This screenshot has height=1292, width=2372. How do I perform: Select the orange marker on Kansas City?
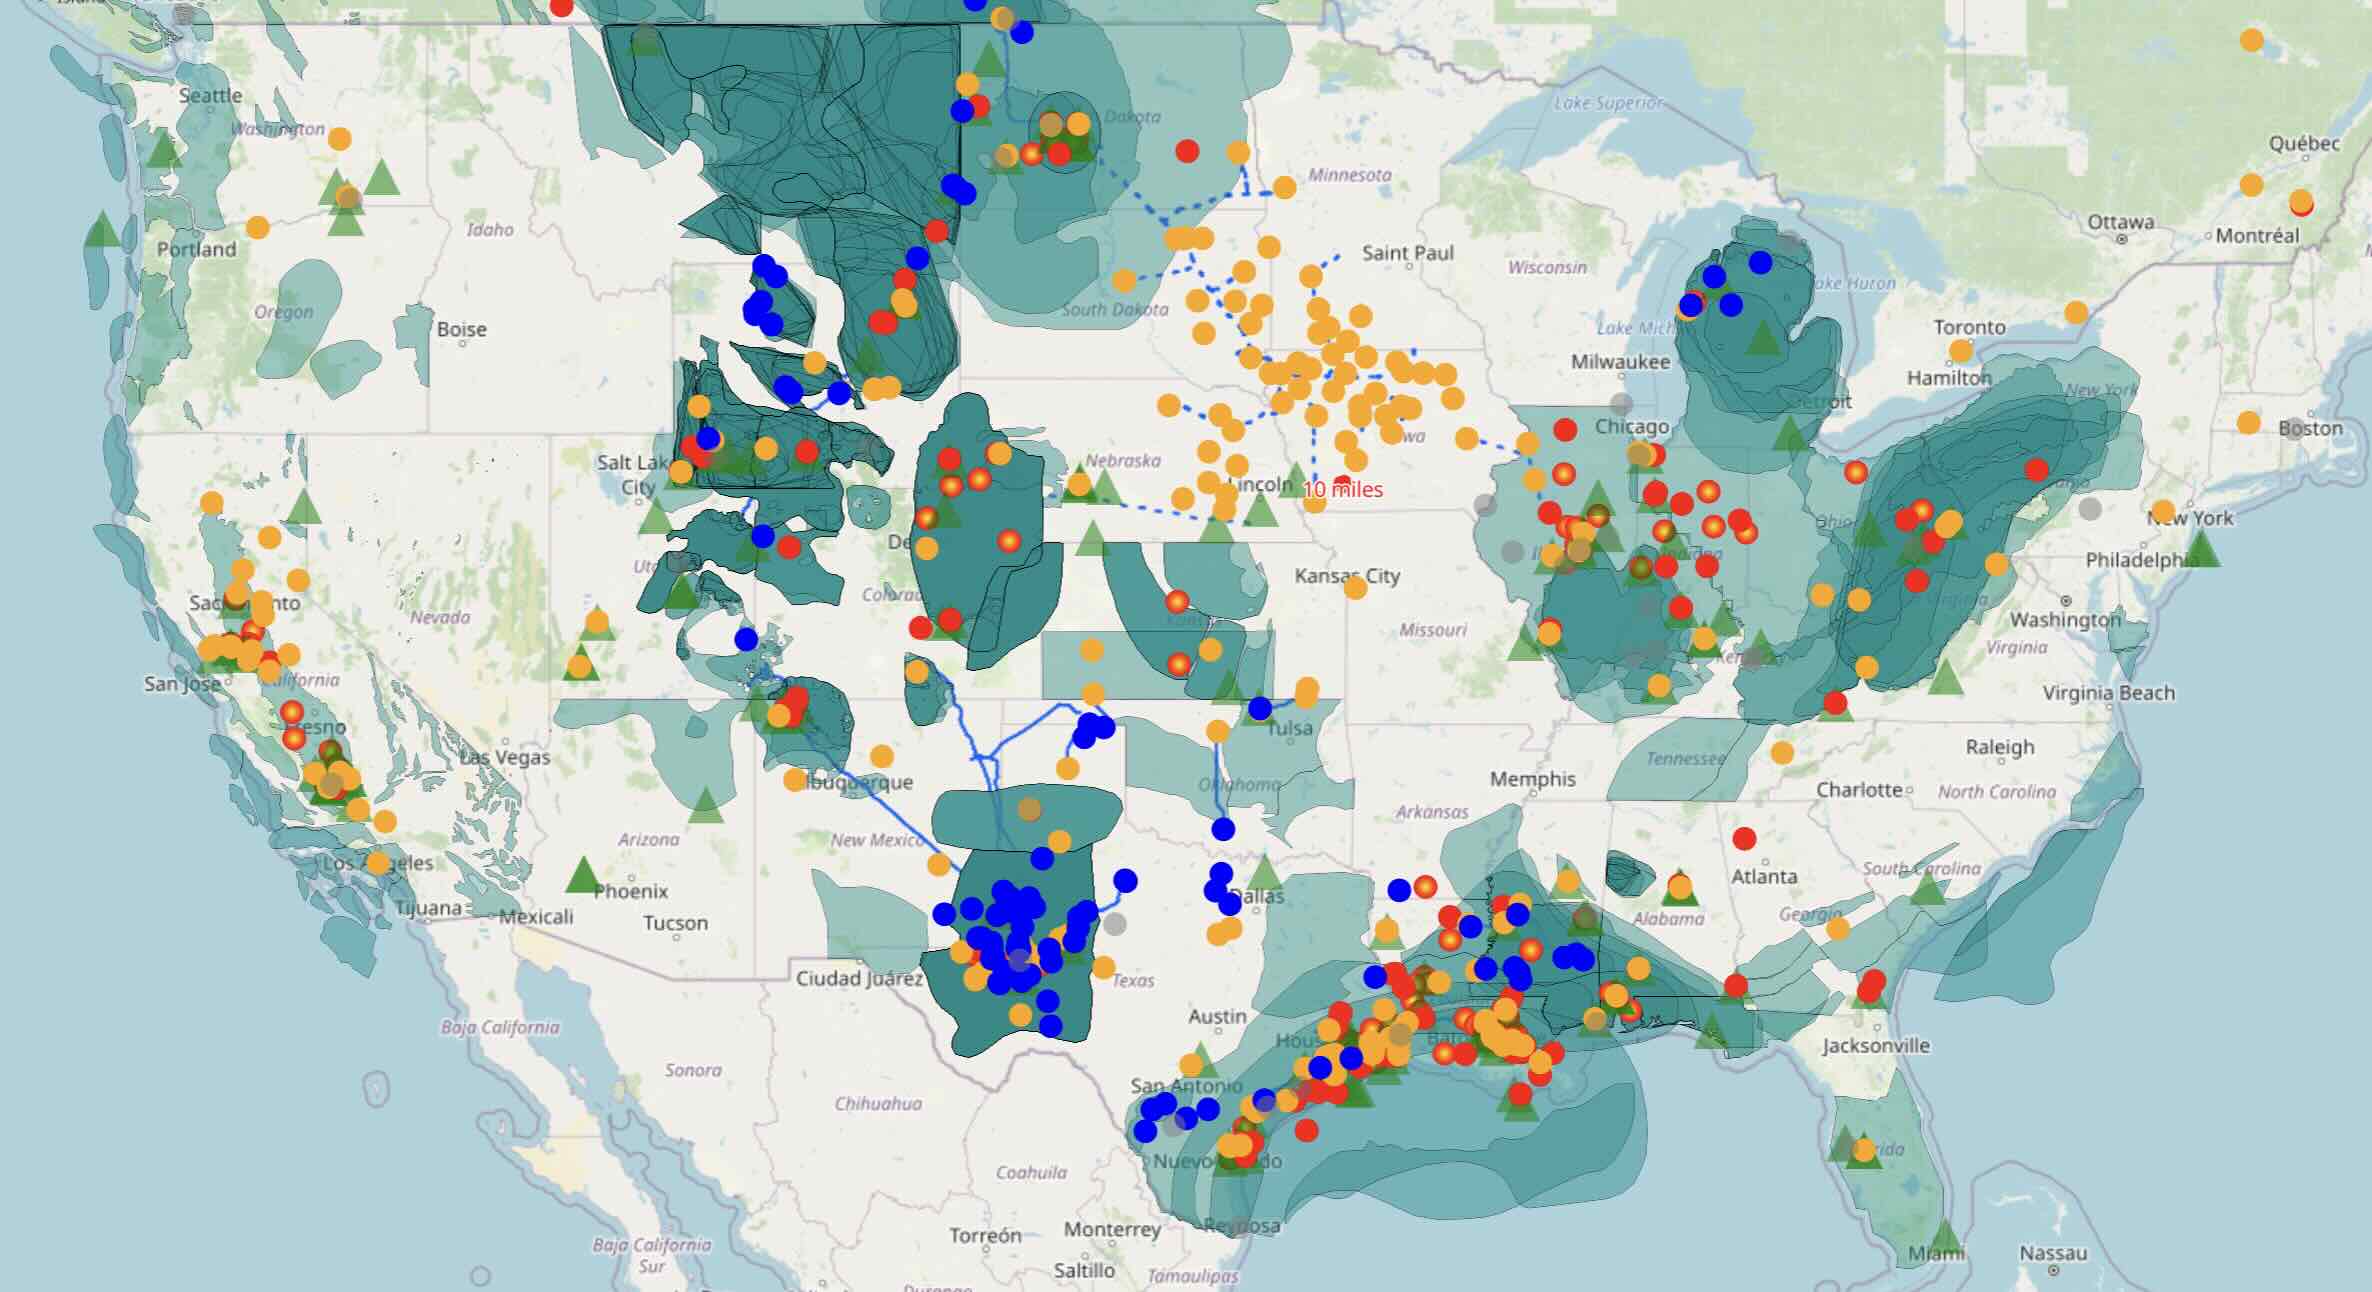[x=1355, y=587]
